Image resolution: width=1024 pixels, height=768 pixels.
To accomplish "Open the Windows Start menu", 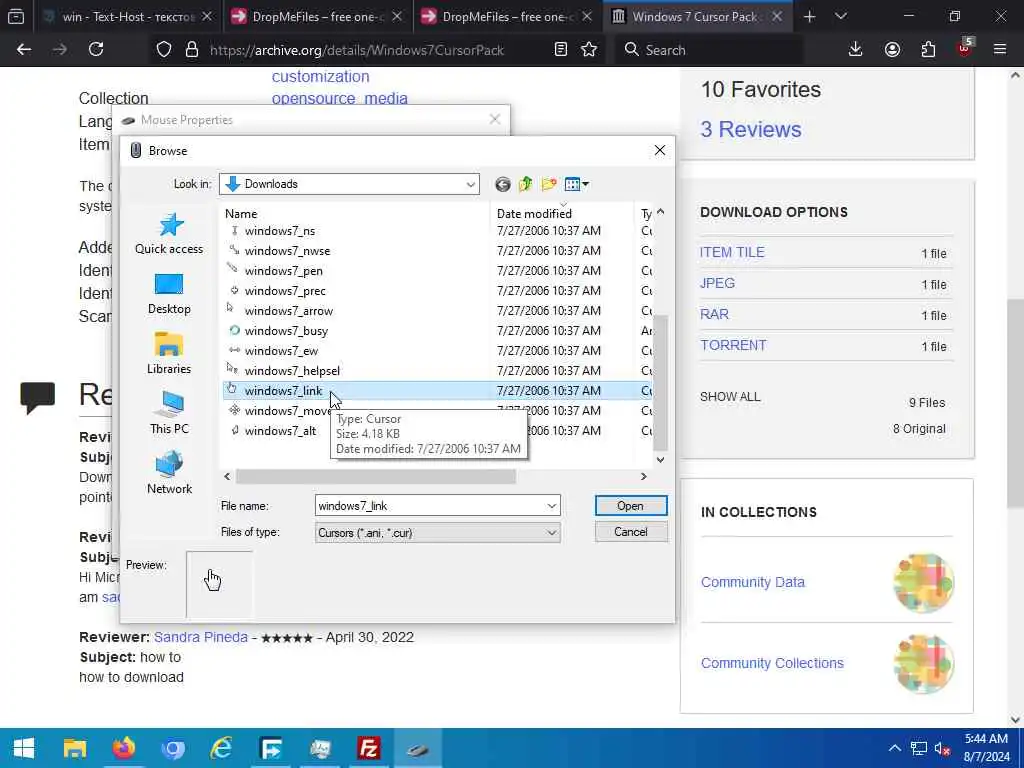I will [24, 748].
